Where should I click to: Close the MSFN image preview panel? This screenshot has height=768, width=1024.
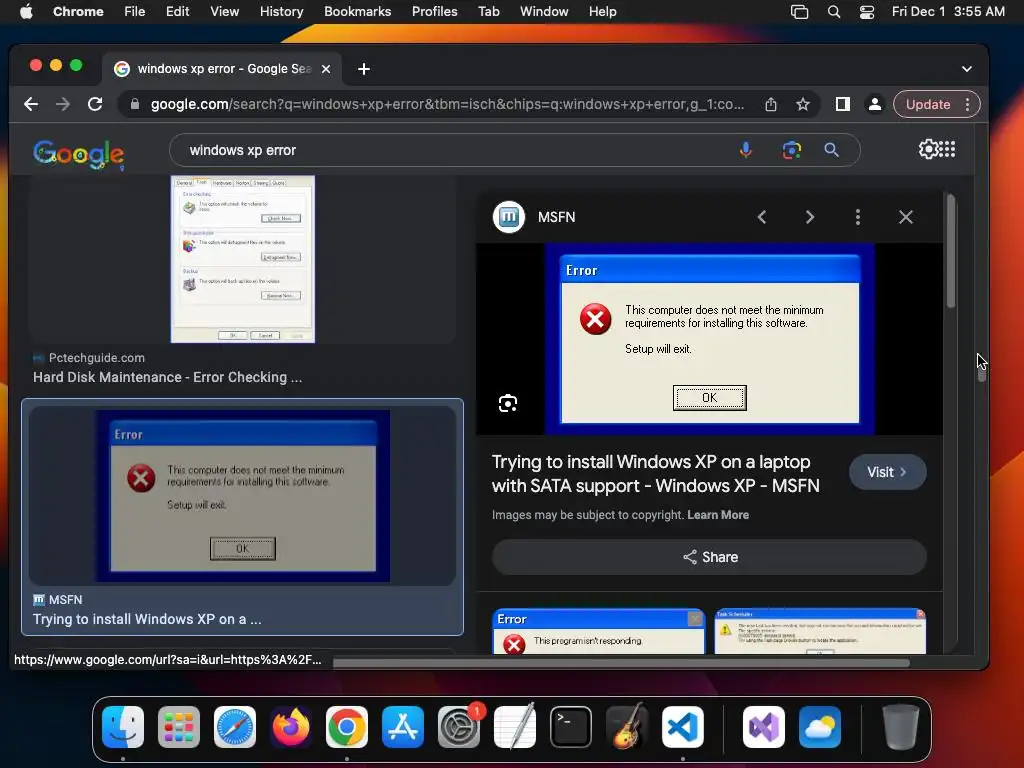click(906, 217)
